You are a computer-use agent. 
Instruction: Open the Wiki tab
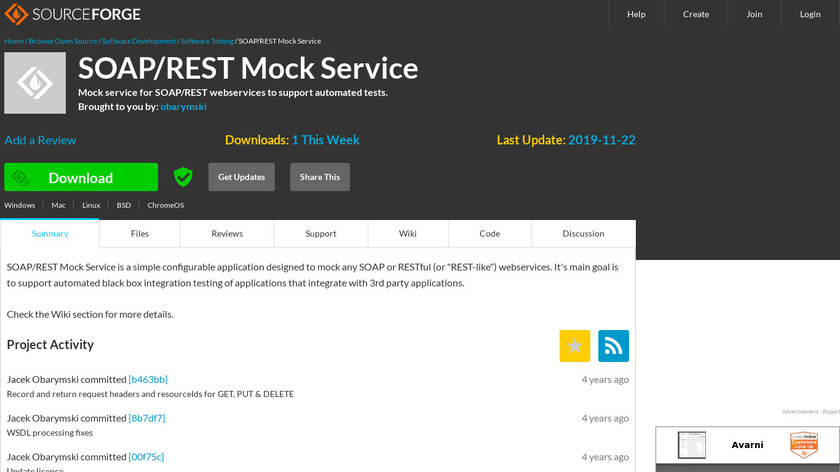[x=408, y=234]
